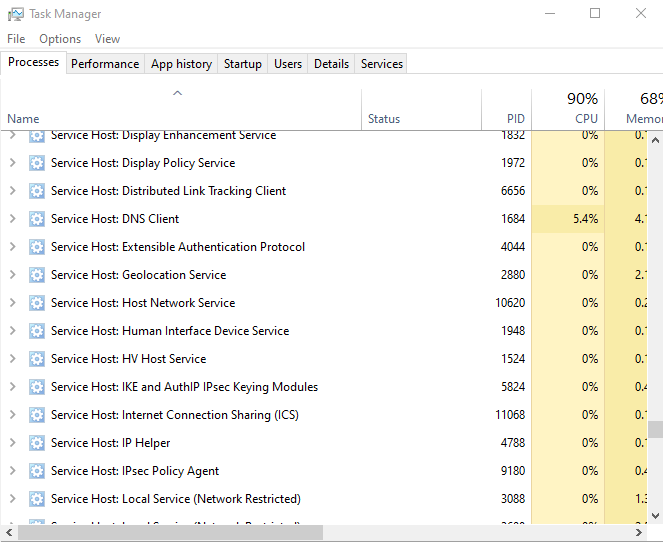
Task: Expand Service Host: Extensible Authentication Protocol
Action: 13,246
